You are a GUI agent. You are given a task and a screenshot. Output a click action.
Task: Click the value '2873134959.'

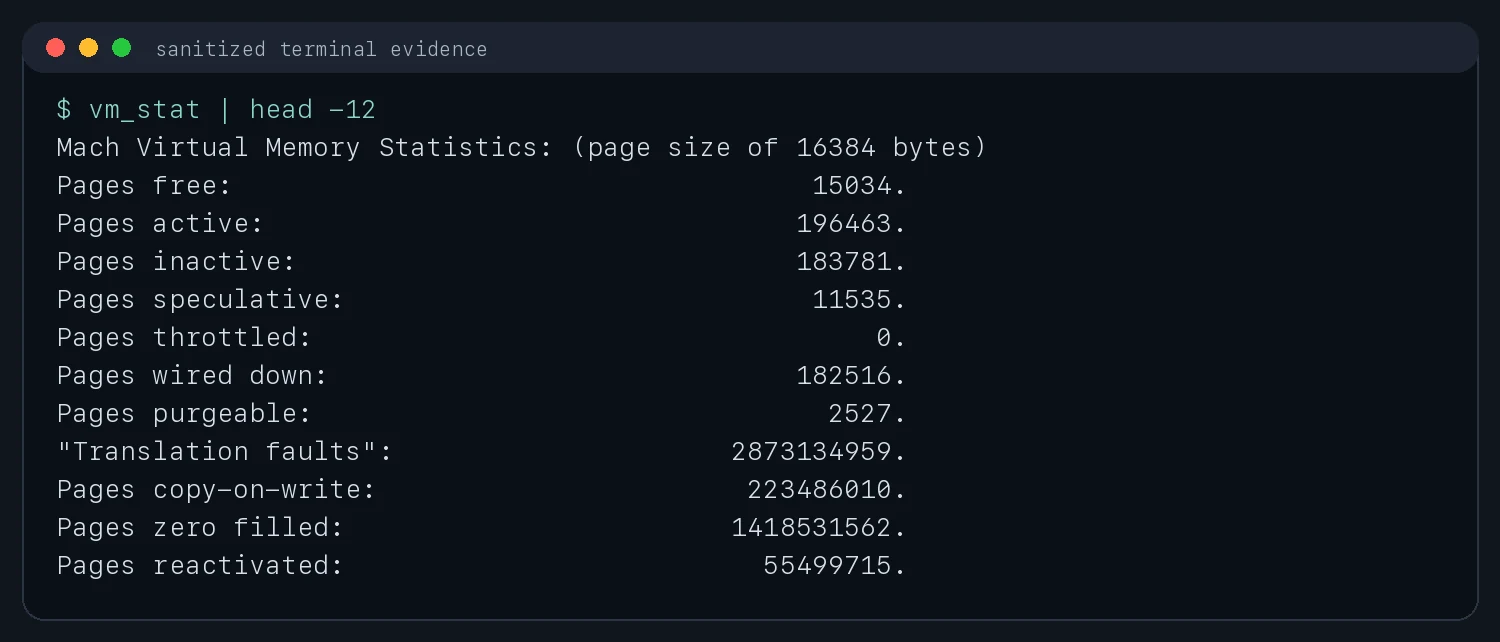click(x=819, y=452)
